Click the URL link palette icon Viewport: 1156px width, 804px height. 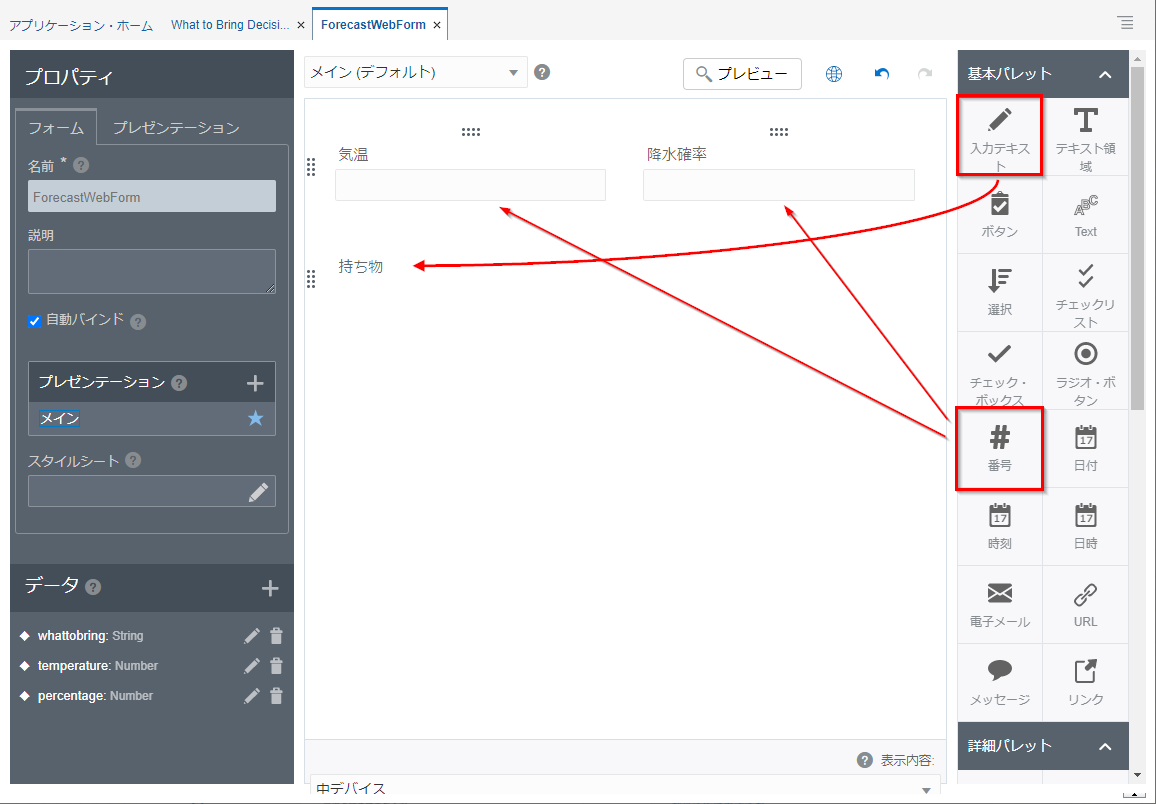tap(1085, 604)
